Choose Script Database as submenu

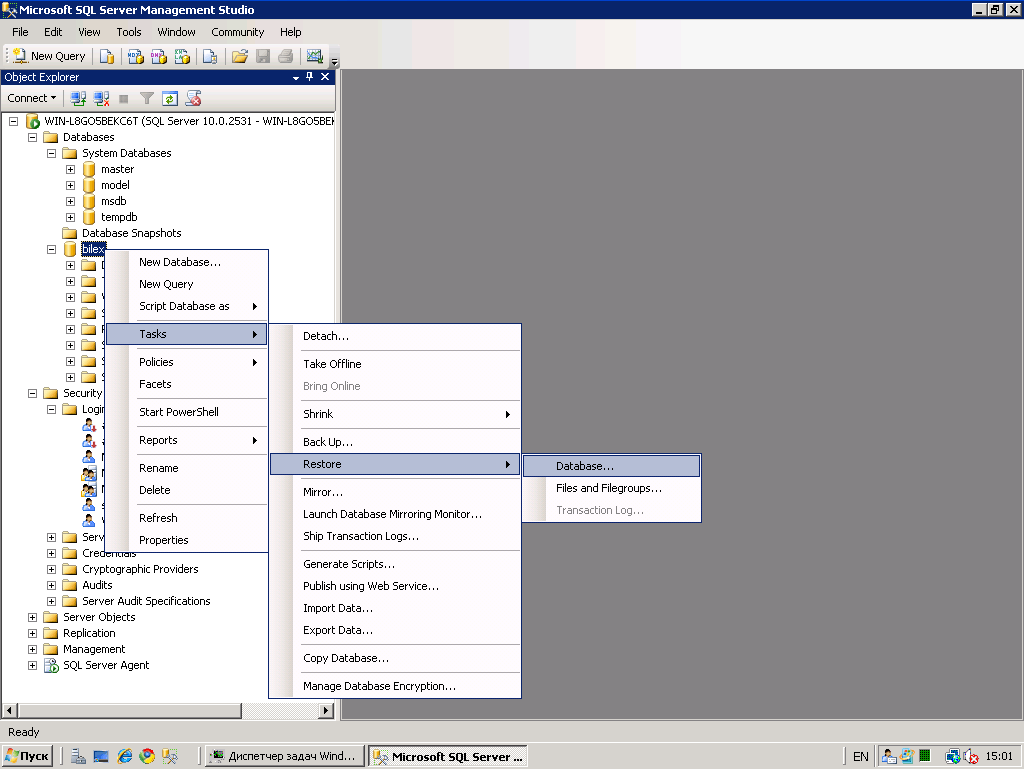click(x=187, y=306)
